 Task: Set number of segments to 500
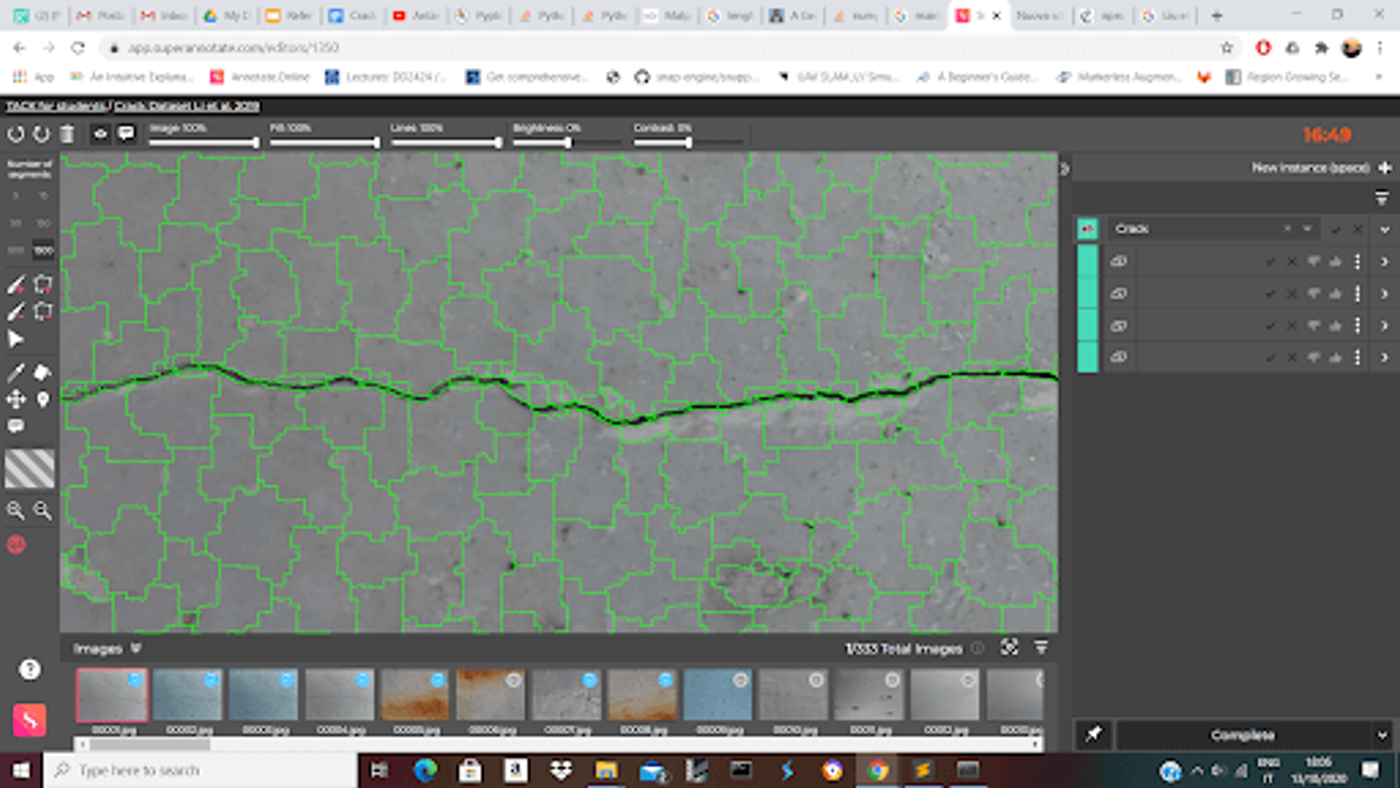[x=16, y=250]
